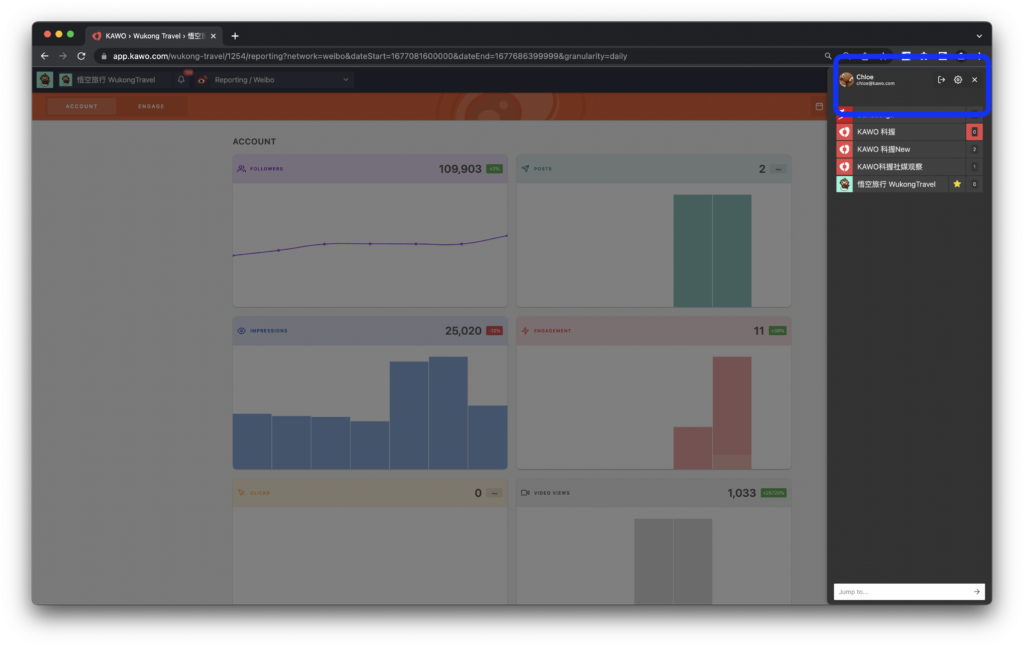The height and width of the screenshot is (647, 1024).
Task: Click the Impressions card header
Action: pyautogui.click(x=370, y=331)
